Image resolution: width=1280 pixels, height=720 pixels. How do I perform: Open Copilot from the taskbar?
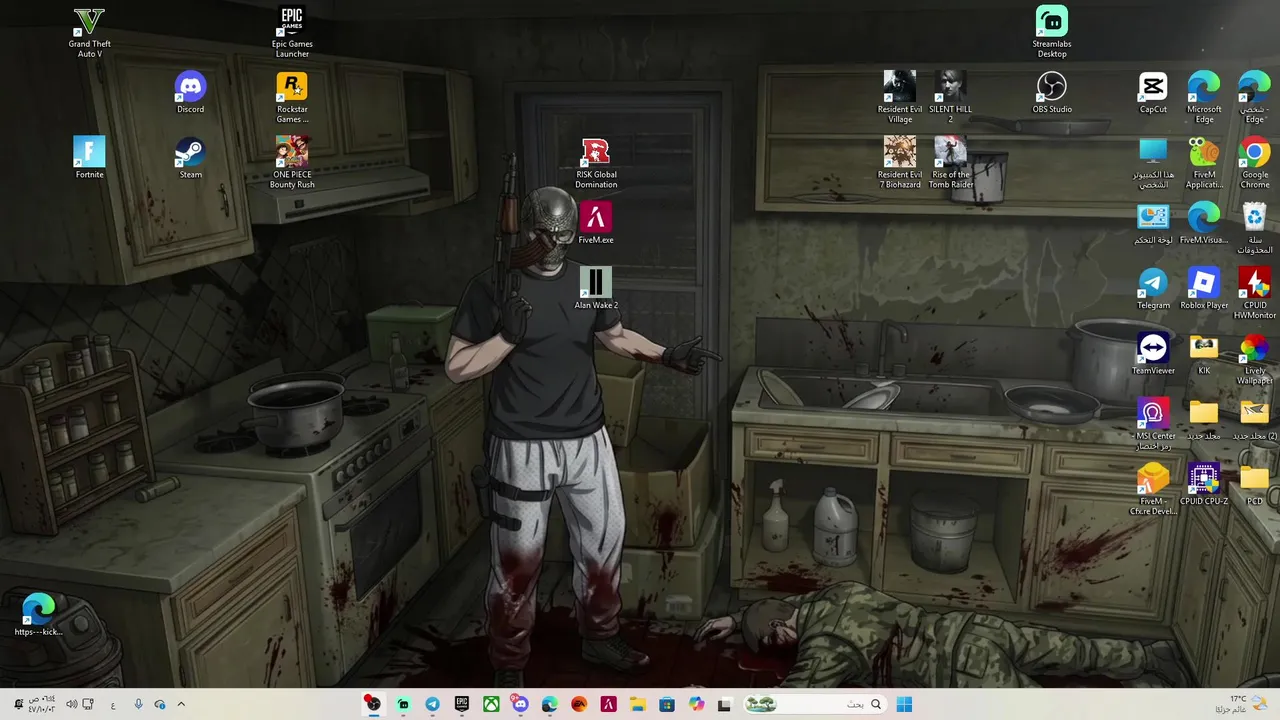[696, 704]
